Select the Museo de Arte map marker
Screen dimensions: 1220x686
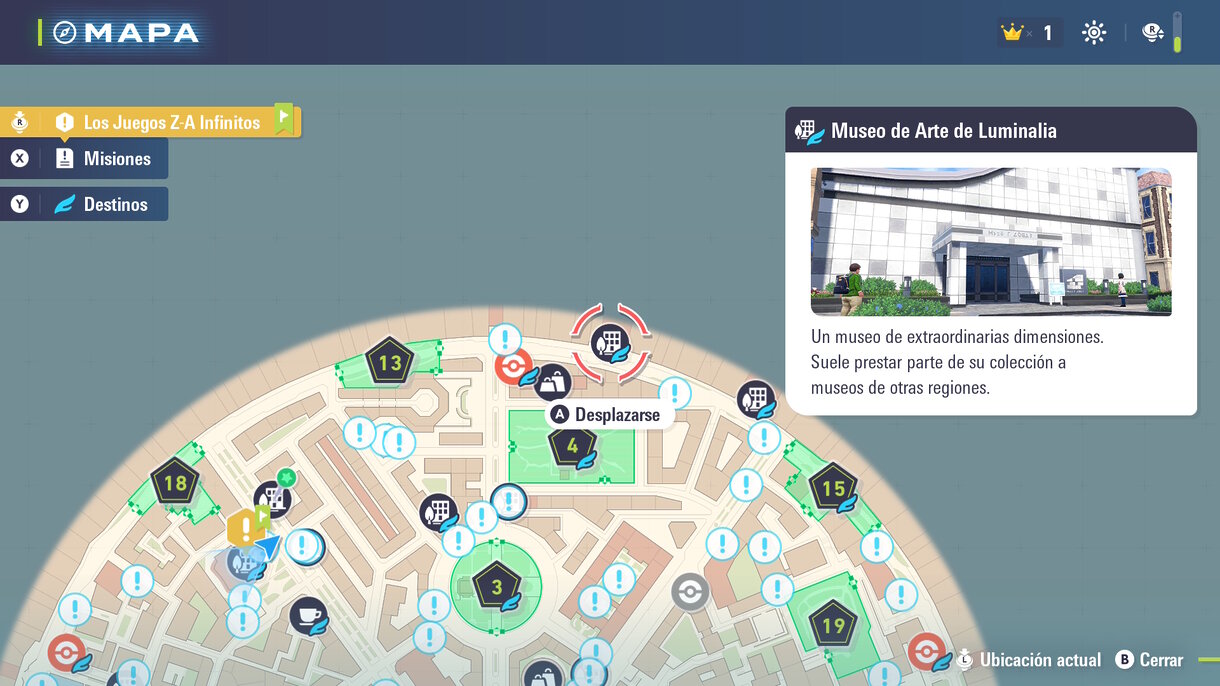tap(609, 344)
